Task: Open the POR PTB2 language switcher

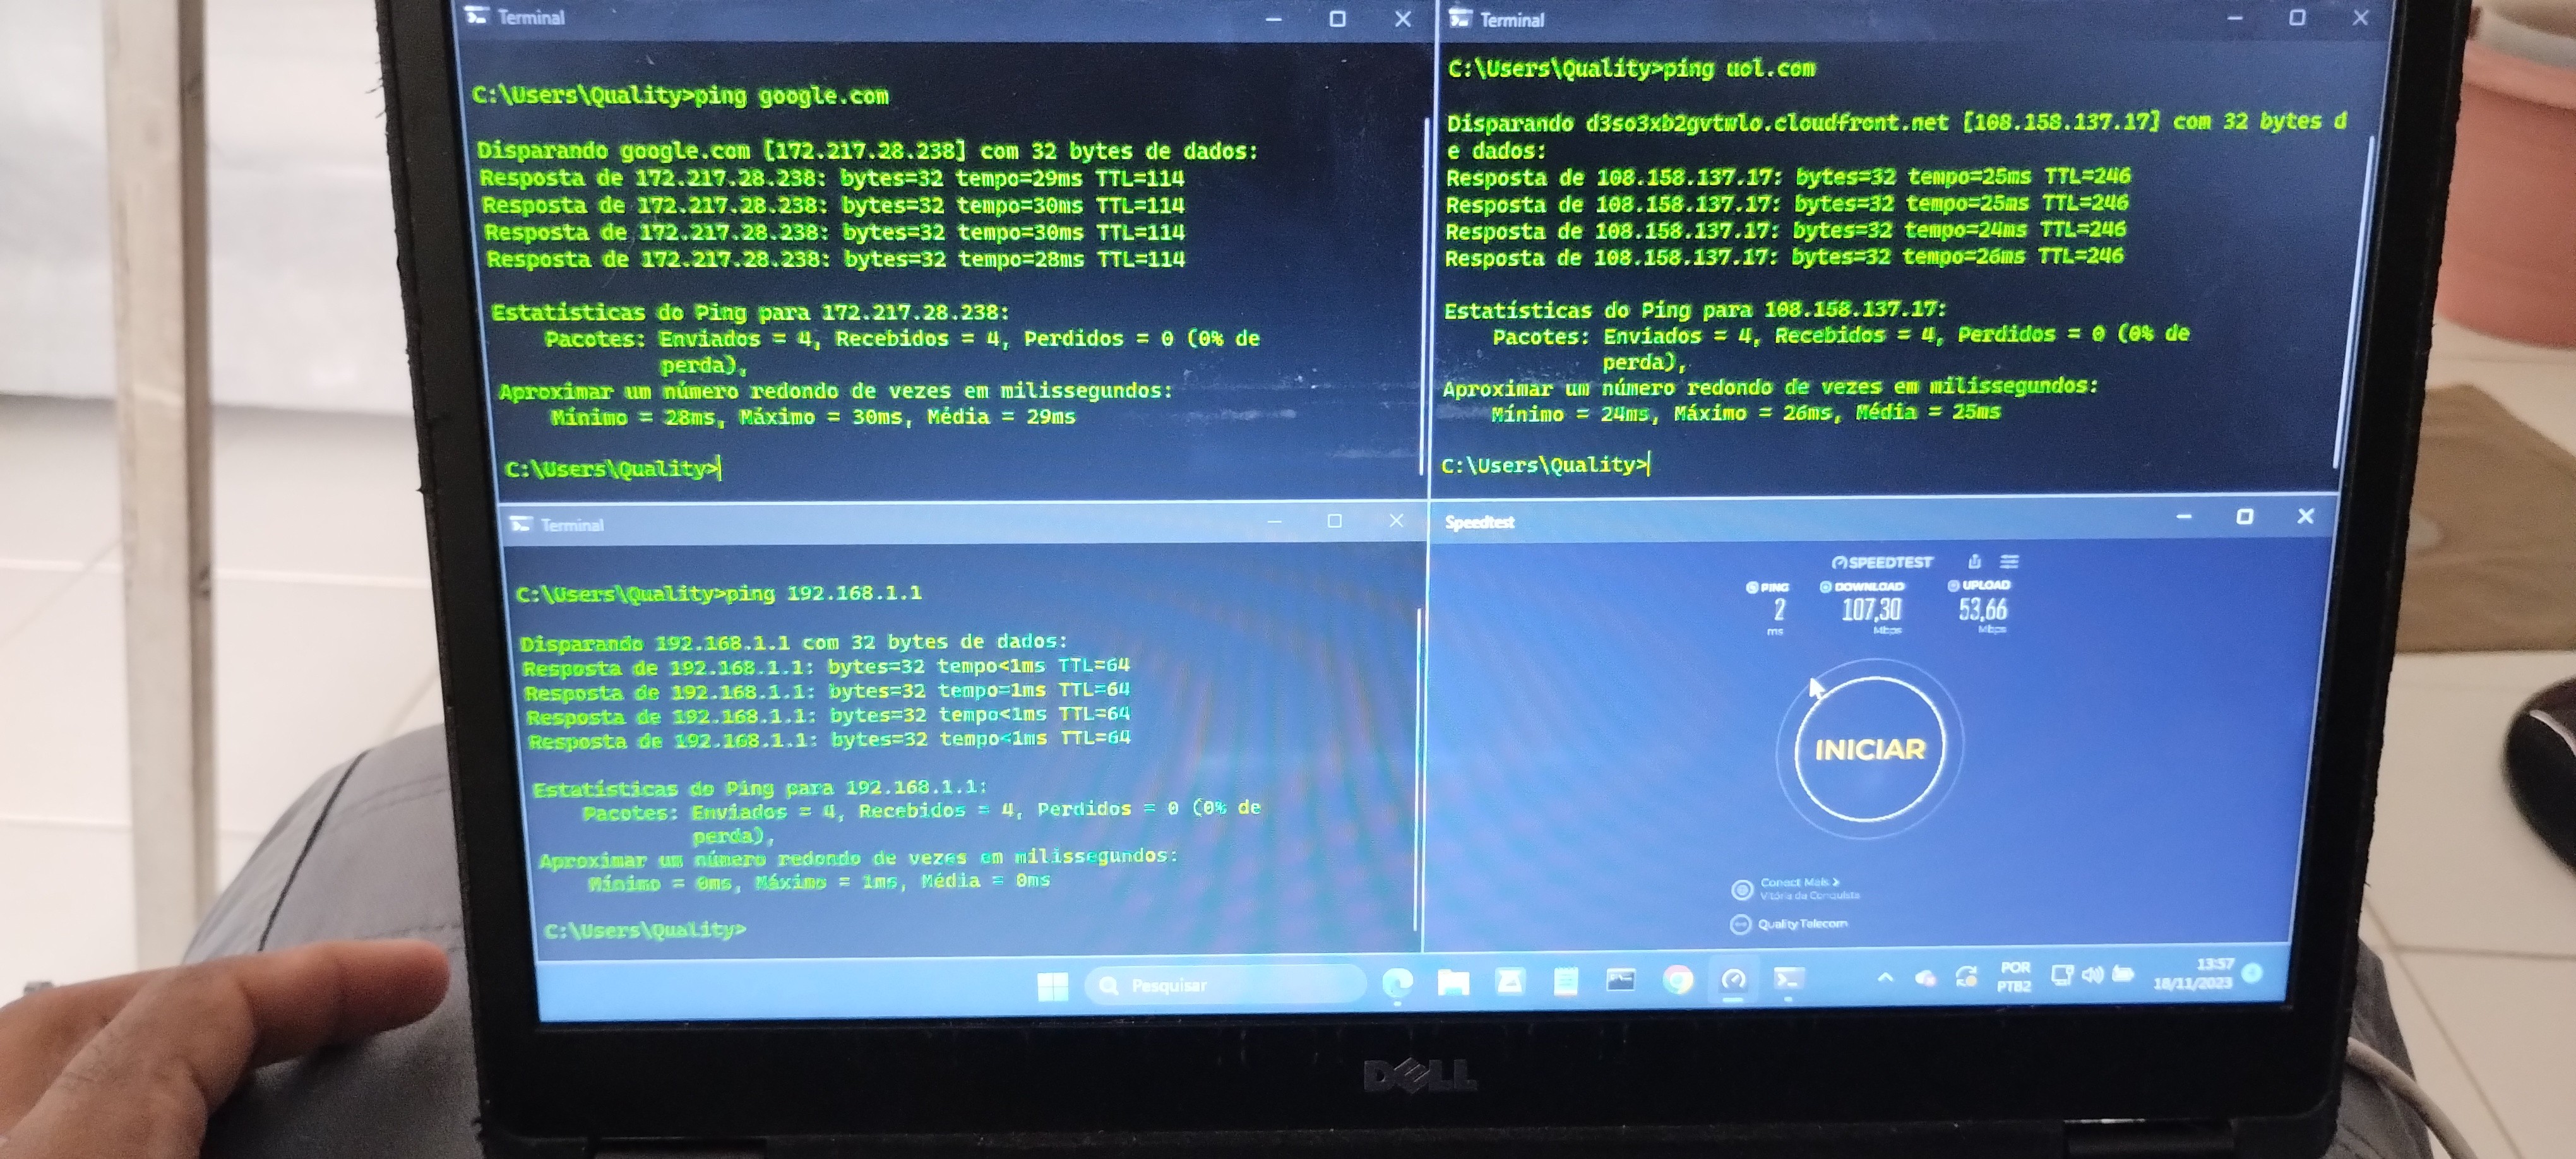Action: click(2014, 976)
